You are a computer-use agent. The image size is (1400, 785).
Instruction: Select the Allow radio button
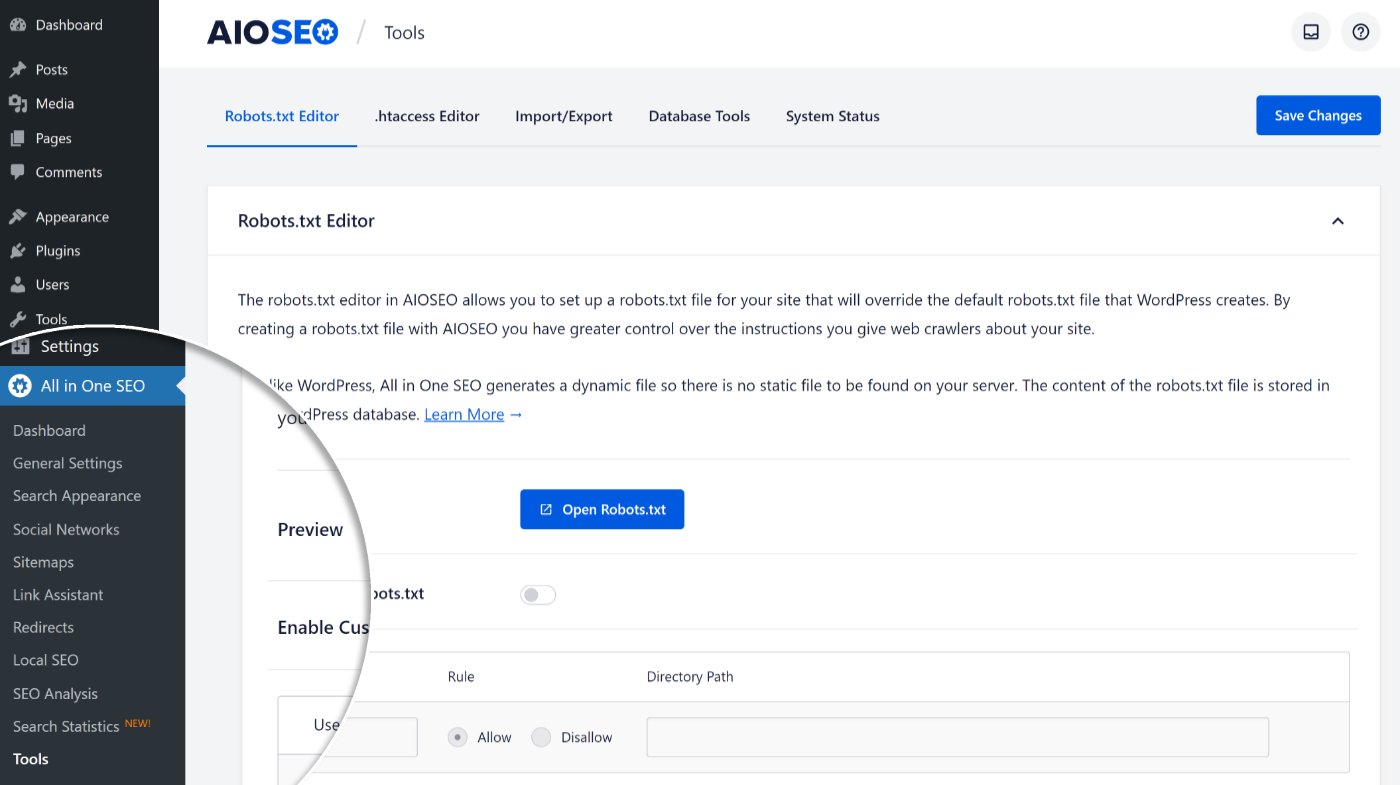(457, 737)
